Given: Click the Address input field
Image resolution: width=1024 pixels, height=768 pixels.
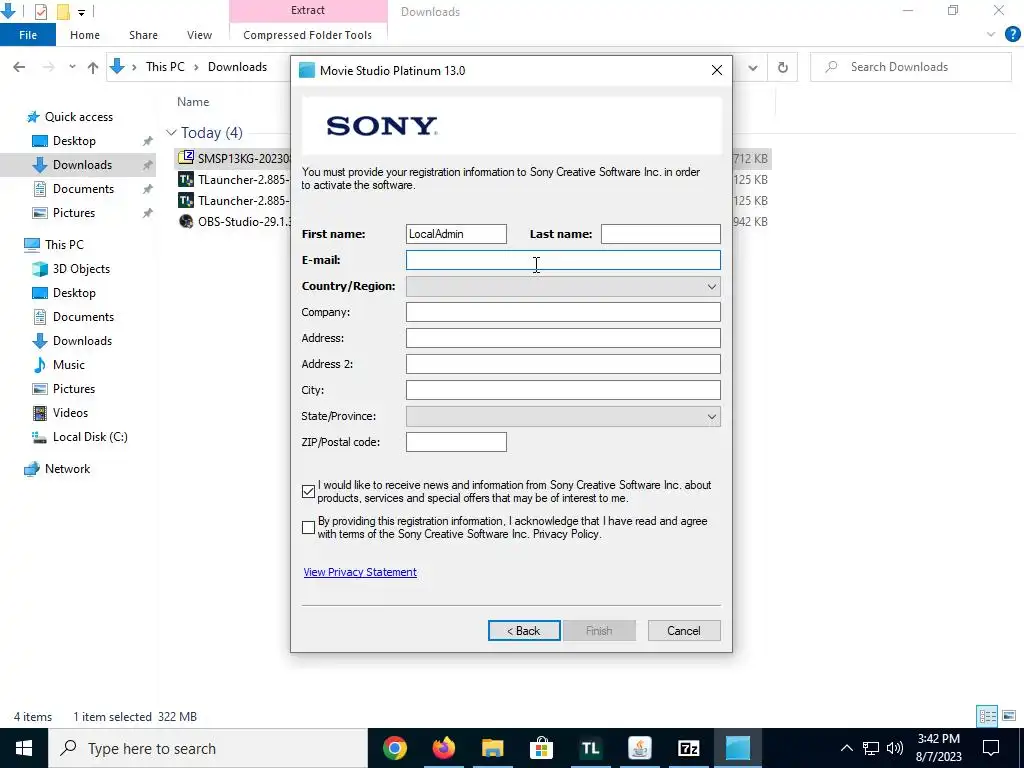Looking at the screenshot, I should (x=563, y=338).
